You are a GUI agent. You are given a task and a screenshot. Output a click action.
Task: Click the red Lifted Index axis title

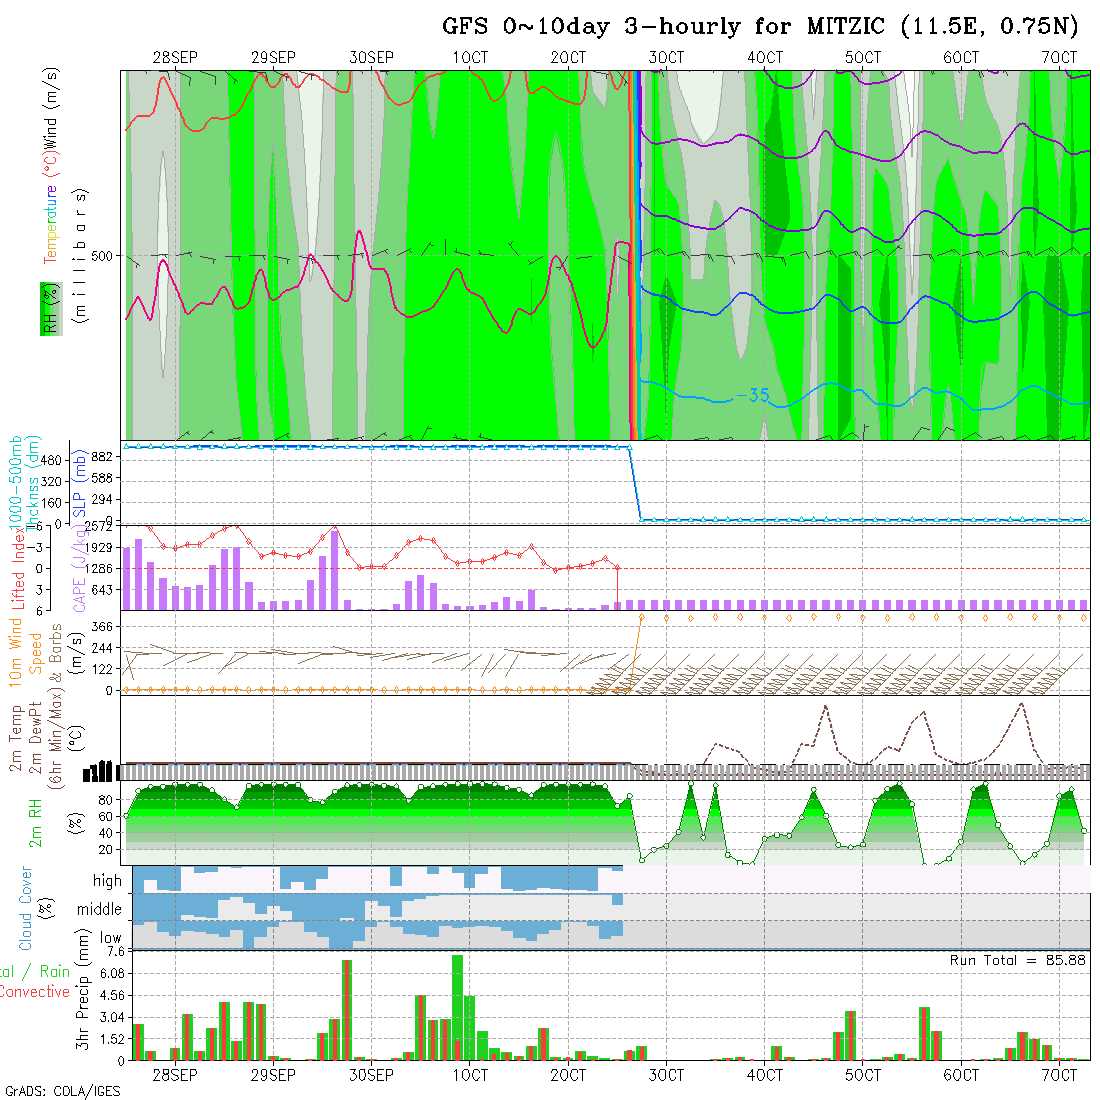click(x=18, y=567)
